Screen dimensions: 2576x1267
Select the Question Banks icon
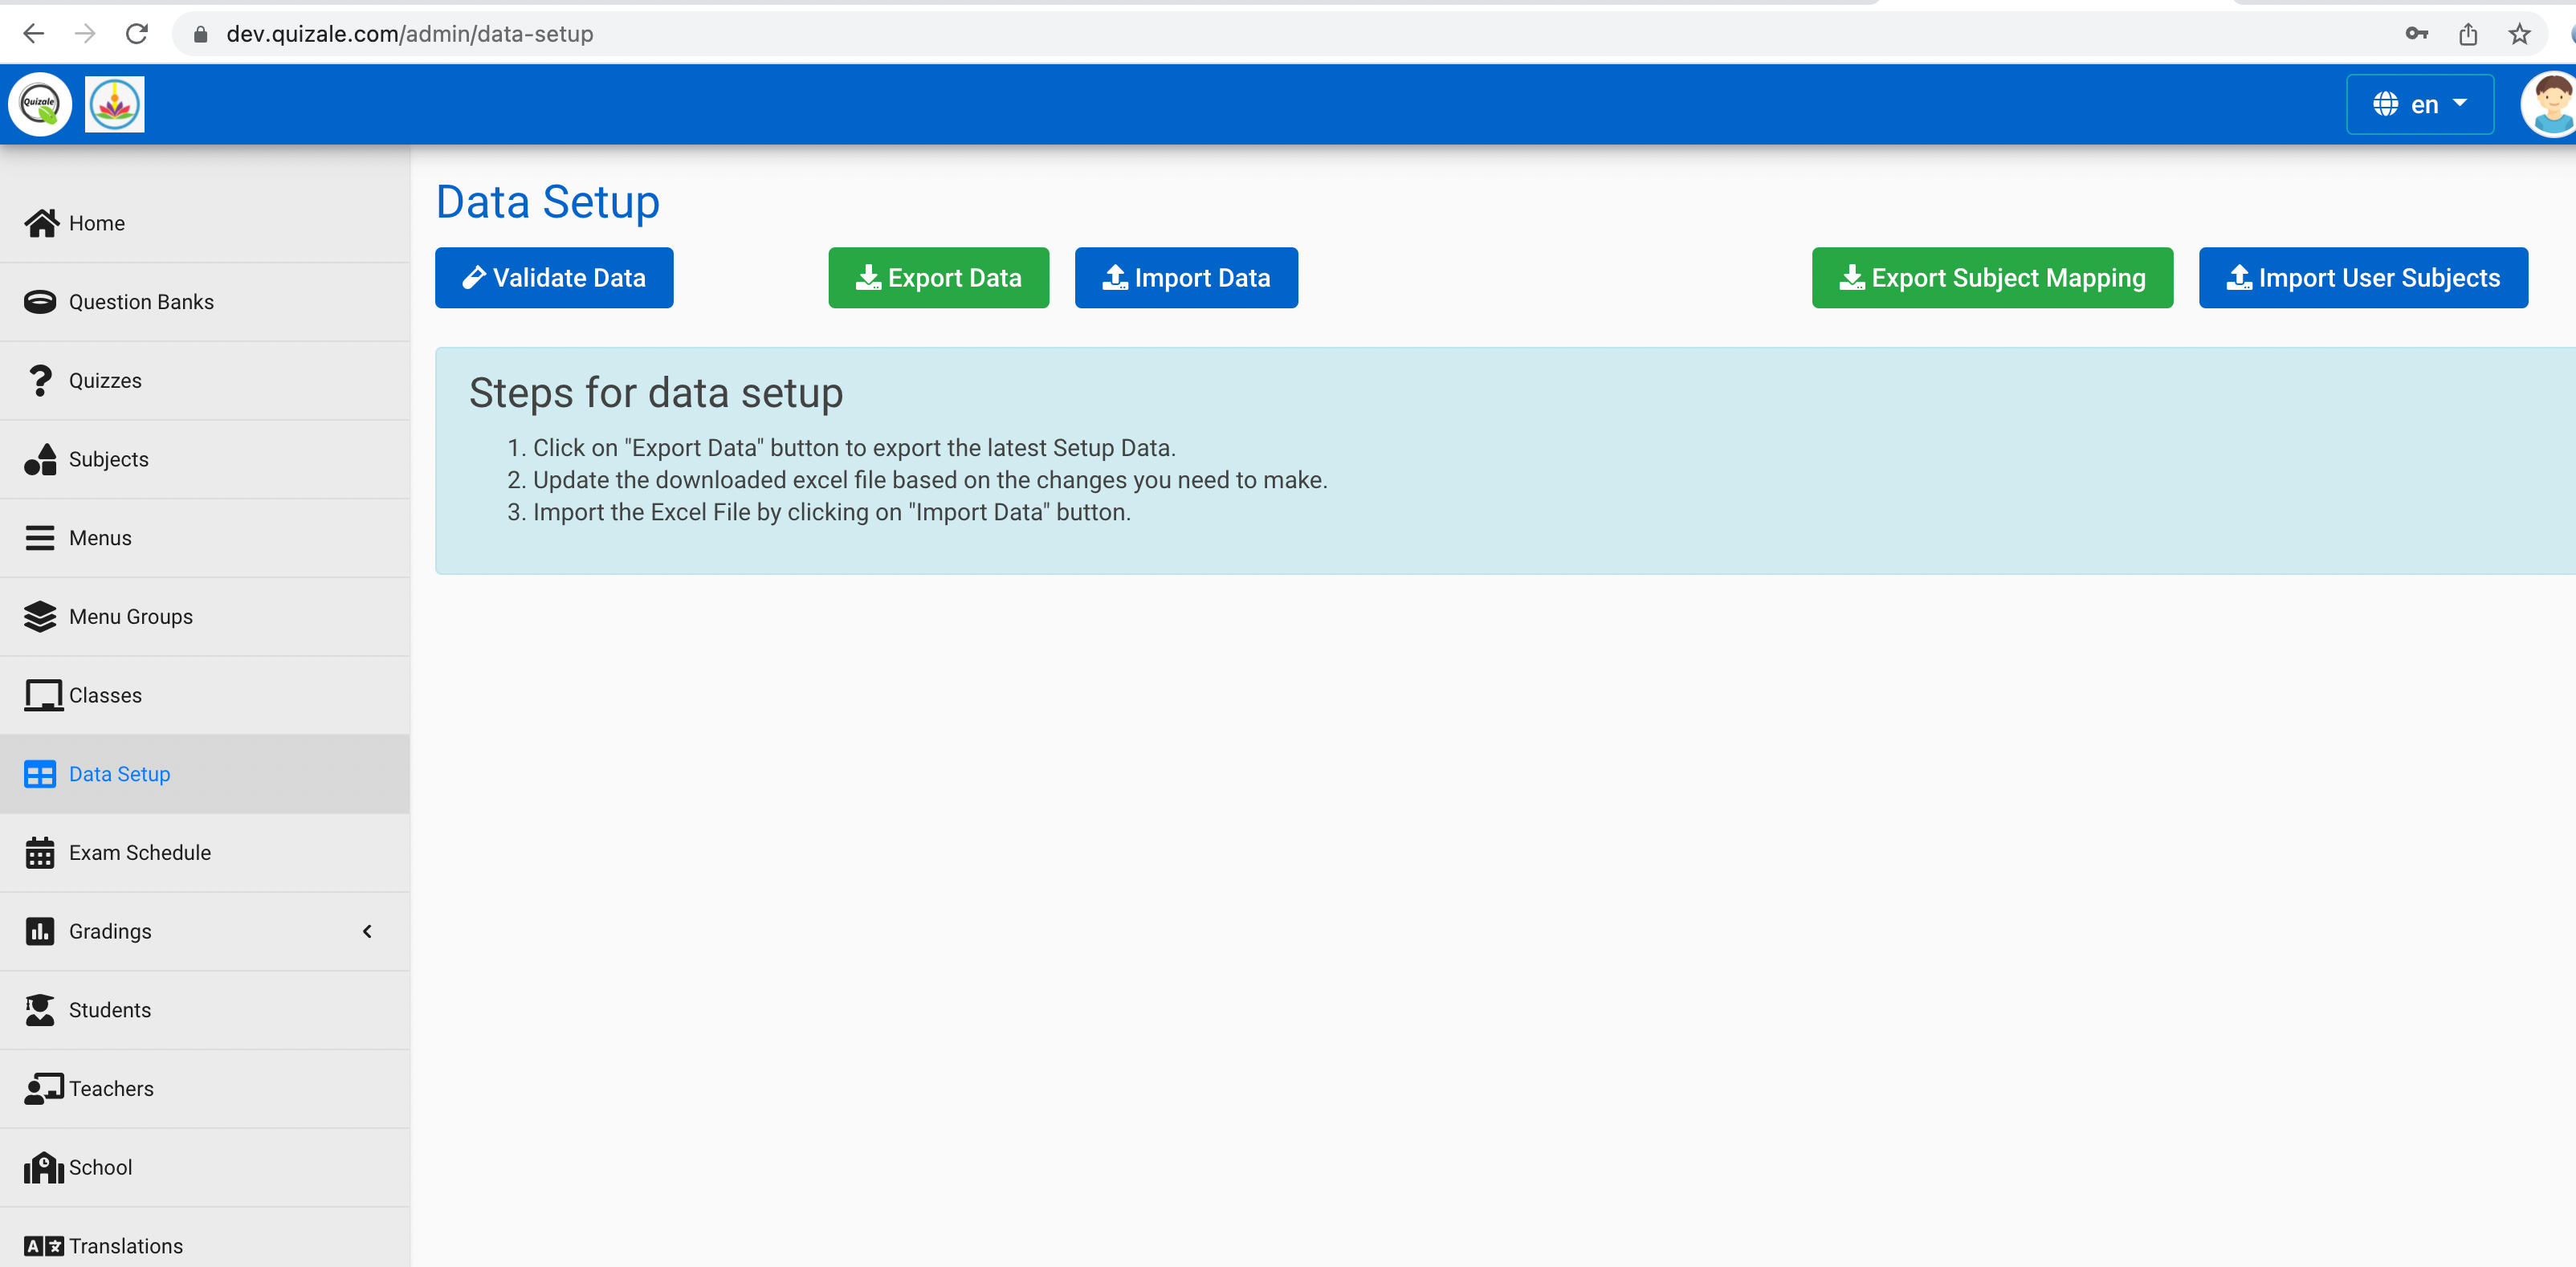point(40,301)
